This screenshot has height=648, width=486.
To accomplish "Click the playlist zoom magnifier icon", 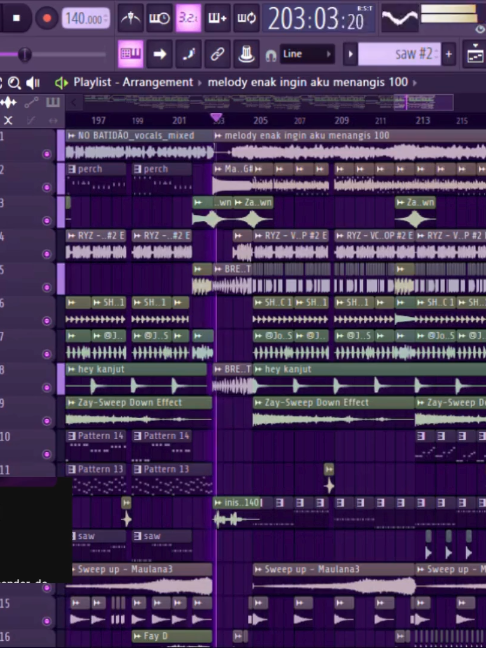I will 14,83.
